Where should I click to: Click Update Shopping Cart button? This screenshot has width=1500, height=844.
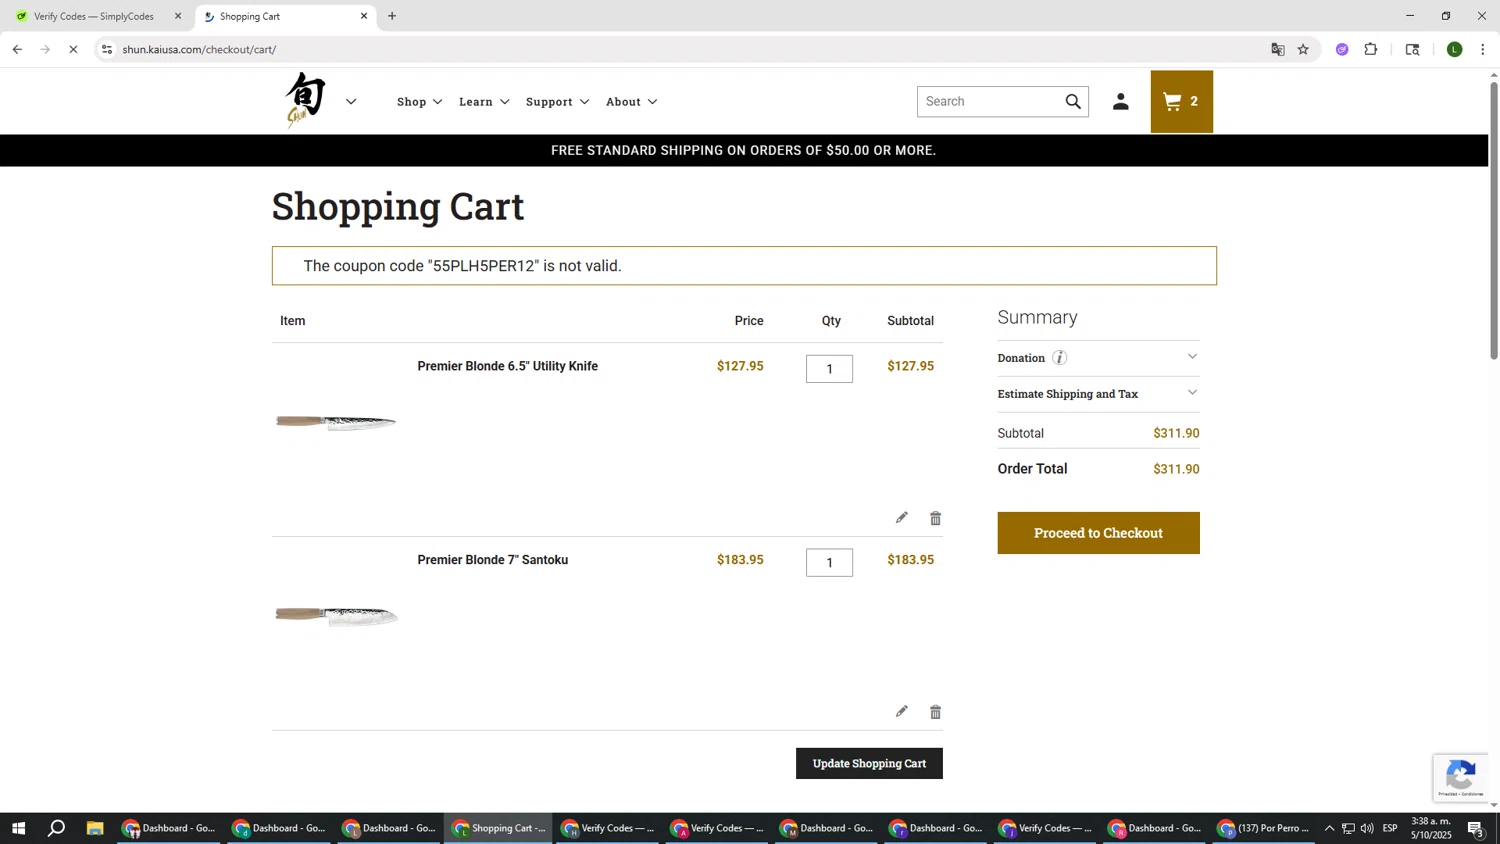(x=869, y=763)
